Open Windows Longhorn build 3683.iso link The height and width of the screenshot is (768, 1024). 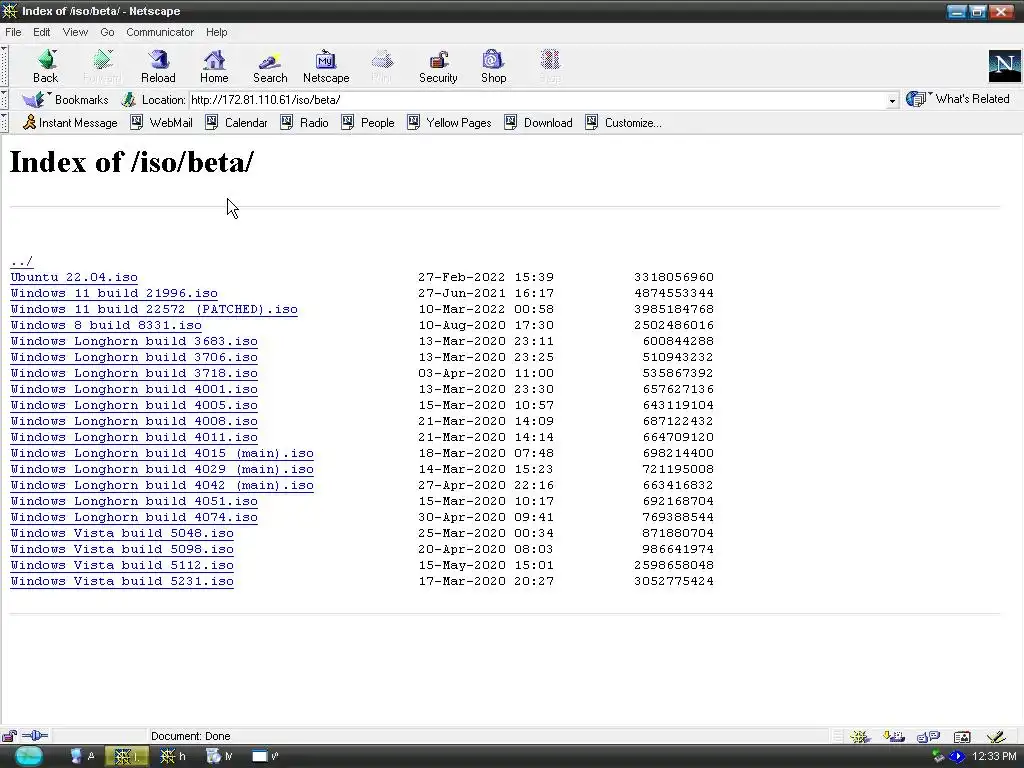click(x=135, y=341)
